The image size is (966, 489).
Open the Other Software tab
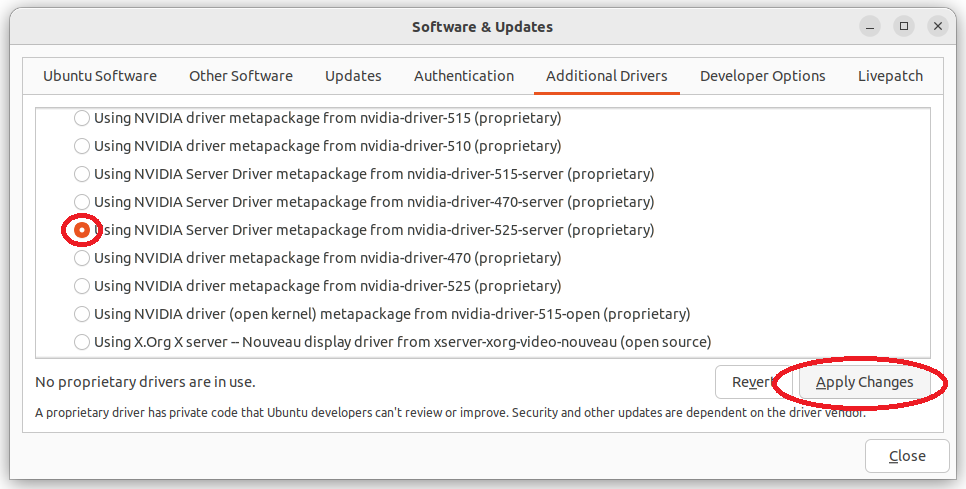[x=241, y=76]
